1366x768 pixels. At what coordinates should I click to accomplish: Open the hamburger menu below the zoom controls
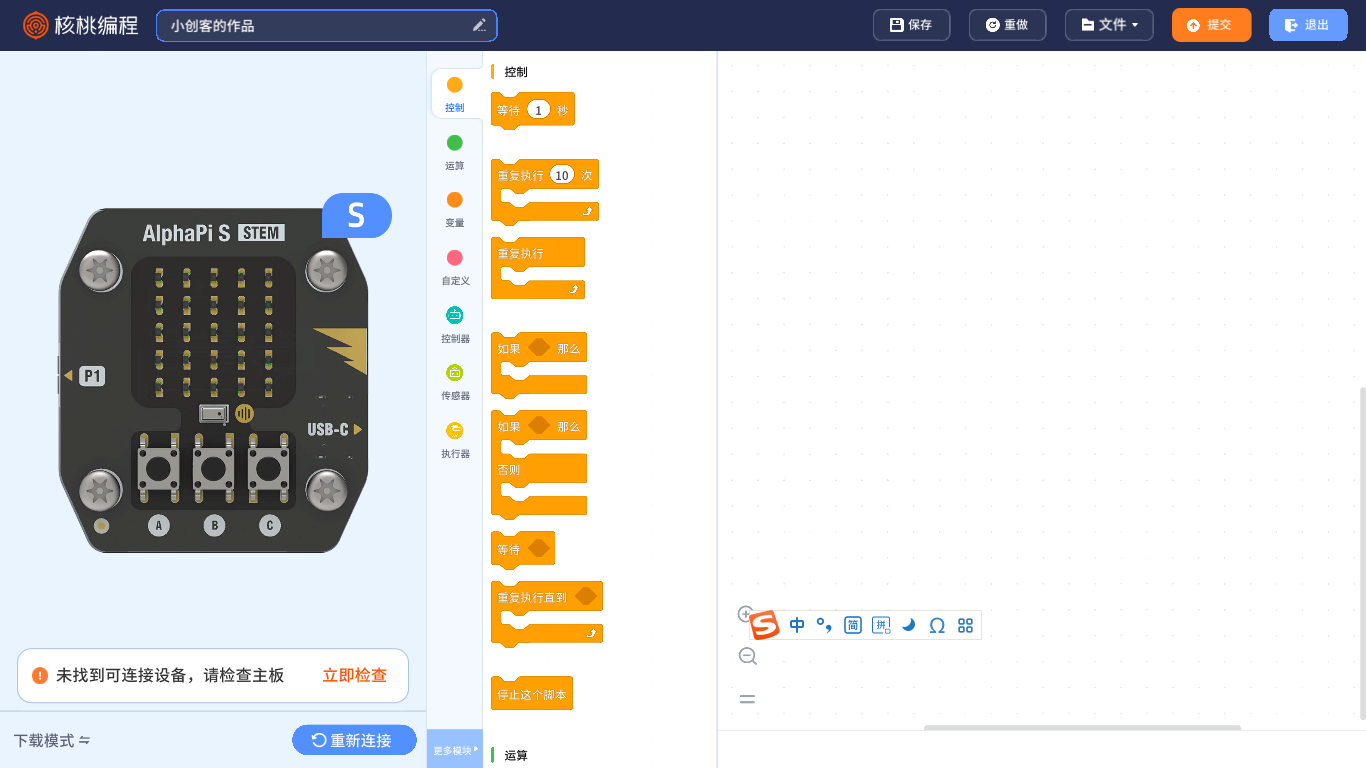[747, 698]
